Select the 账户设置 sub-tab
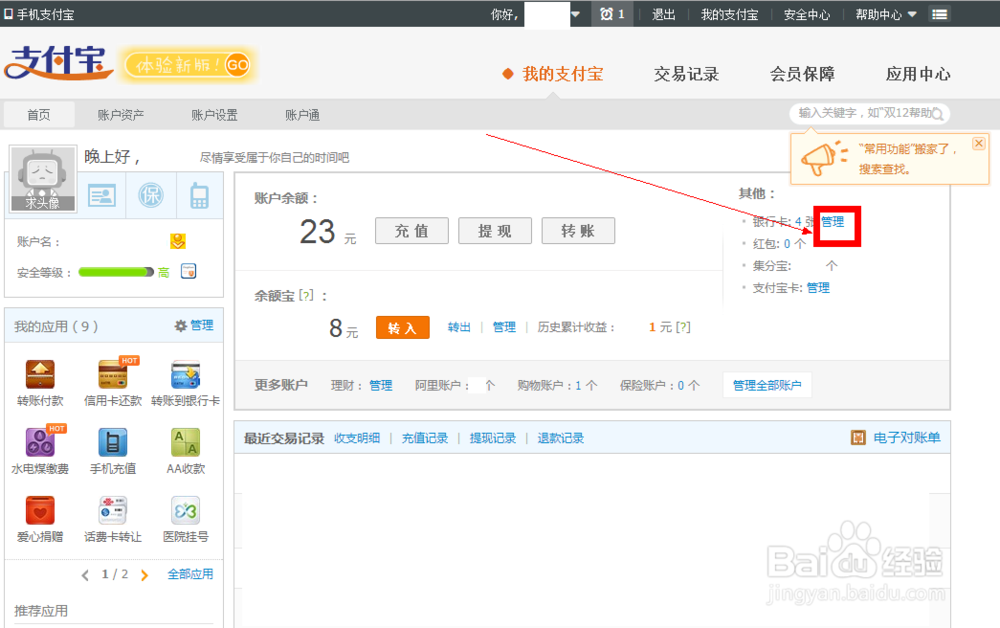Image resolution: width=1000 pixels, height=628 pixels. 214,115
